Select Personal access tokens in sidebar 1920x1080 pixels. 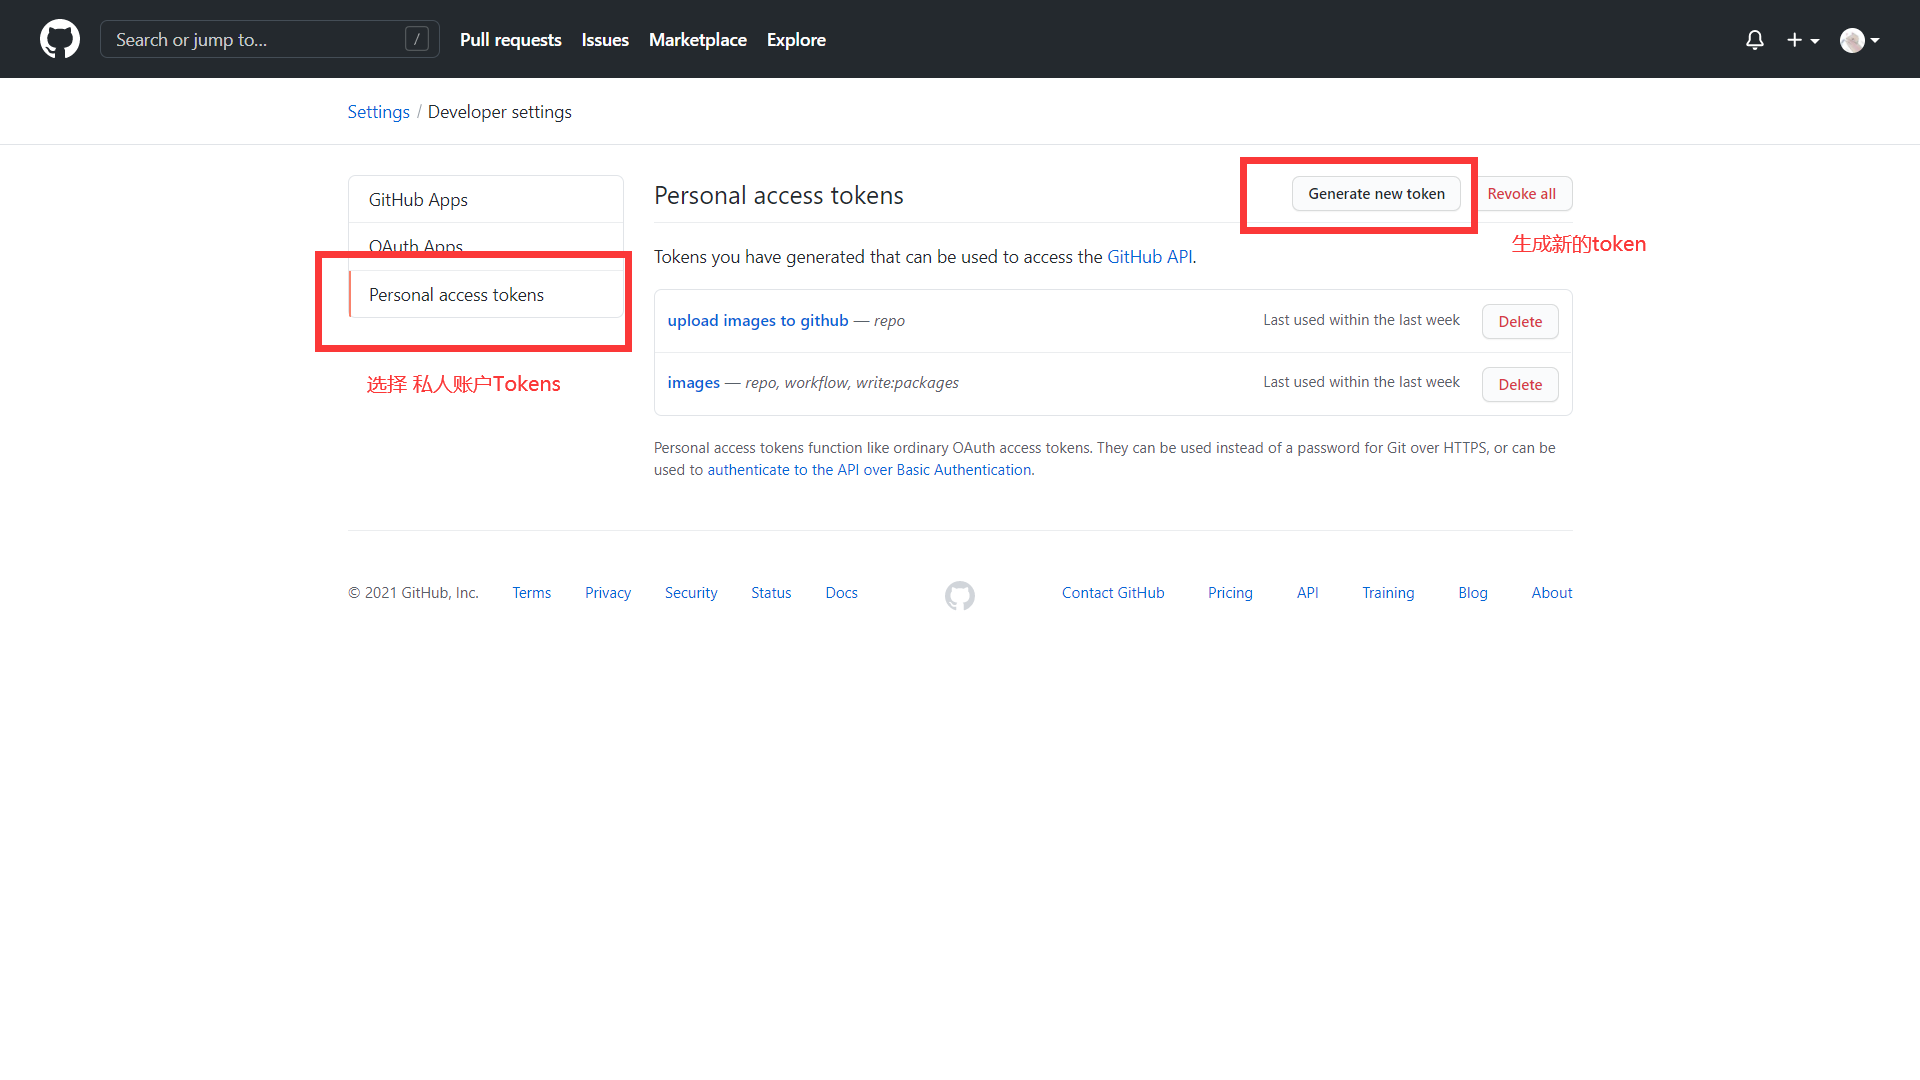(486, 294)
